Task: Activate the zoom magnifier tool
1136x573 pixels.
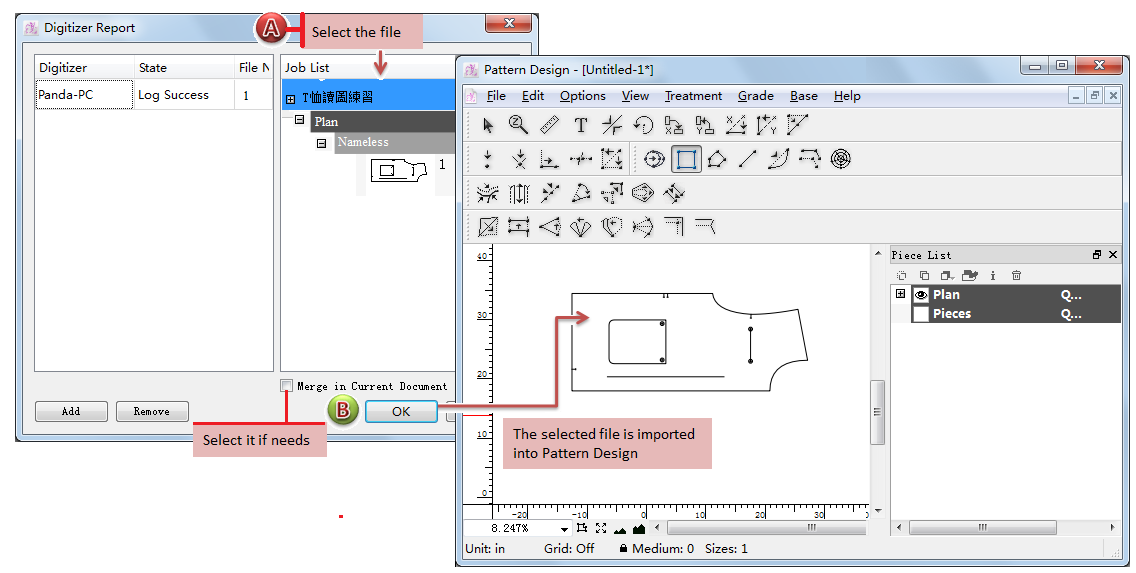Action: click(518, 125)
